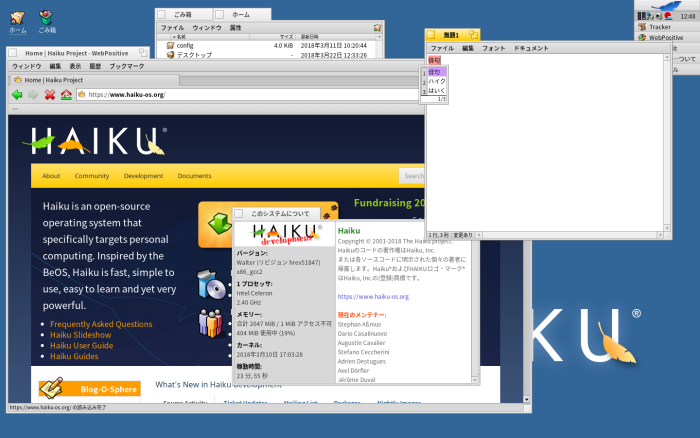Open フォント menu in the text editor
Image resolution: width=700 pixels, height=438 pixels.
(x=493, y=48)
